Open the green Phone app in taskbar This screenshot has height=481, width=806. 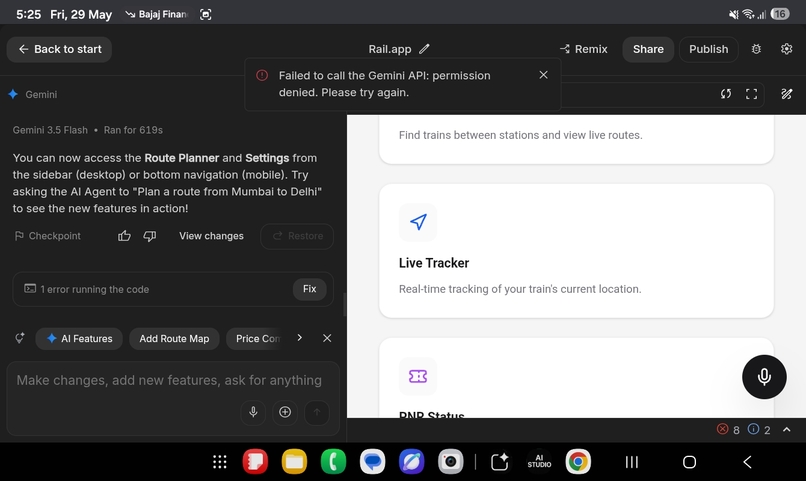click(333, 461)
